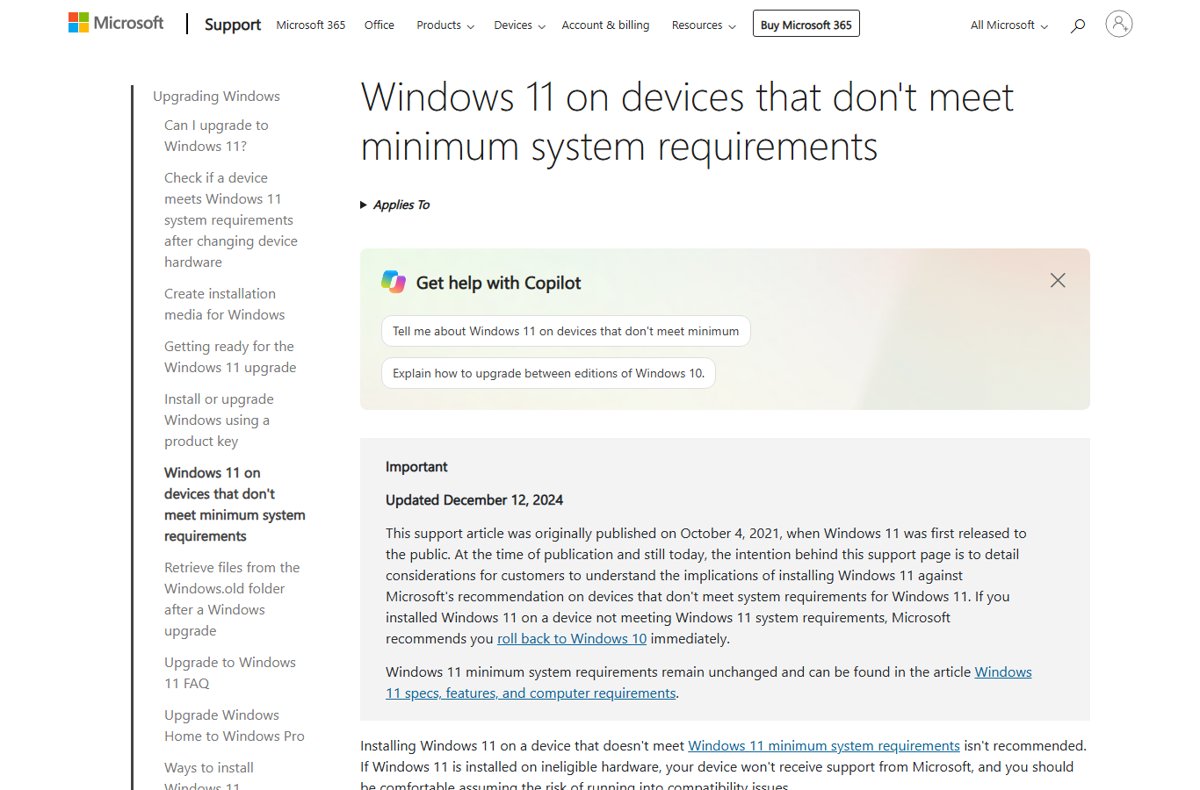Open Create installation media for Windows sidebar link
1200x790 pixels.
[224, 304]
